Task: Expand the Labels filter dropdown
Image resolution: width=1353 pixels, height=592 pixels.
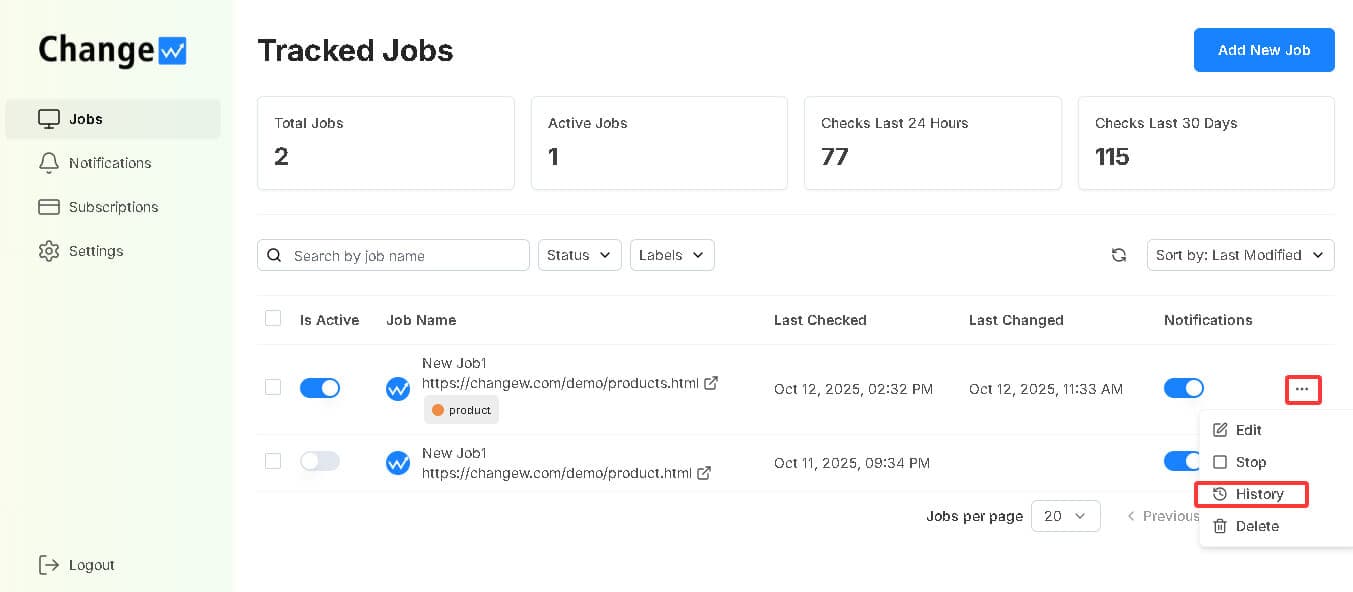Action: [671, 255]
